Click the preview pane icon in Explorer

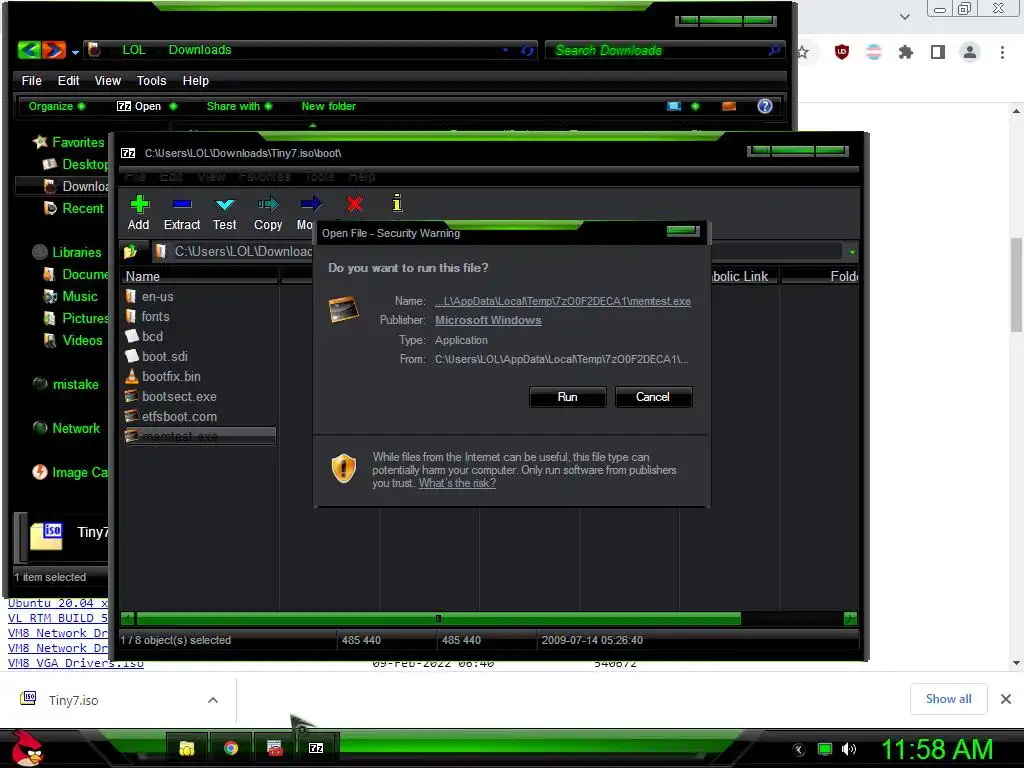click(729, 106)
